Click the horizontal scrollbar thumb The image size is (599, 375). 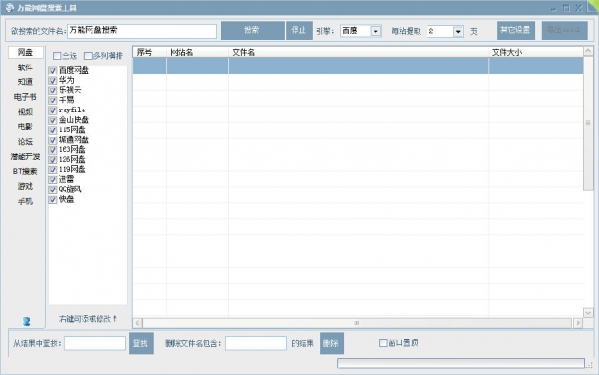coord(357,323)
